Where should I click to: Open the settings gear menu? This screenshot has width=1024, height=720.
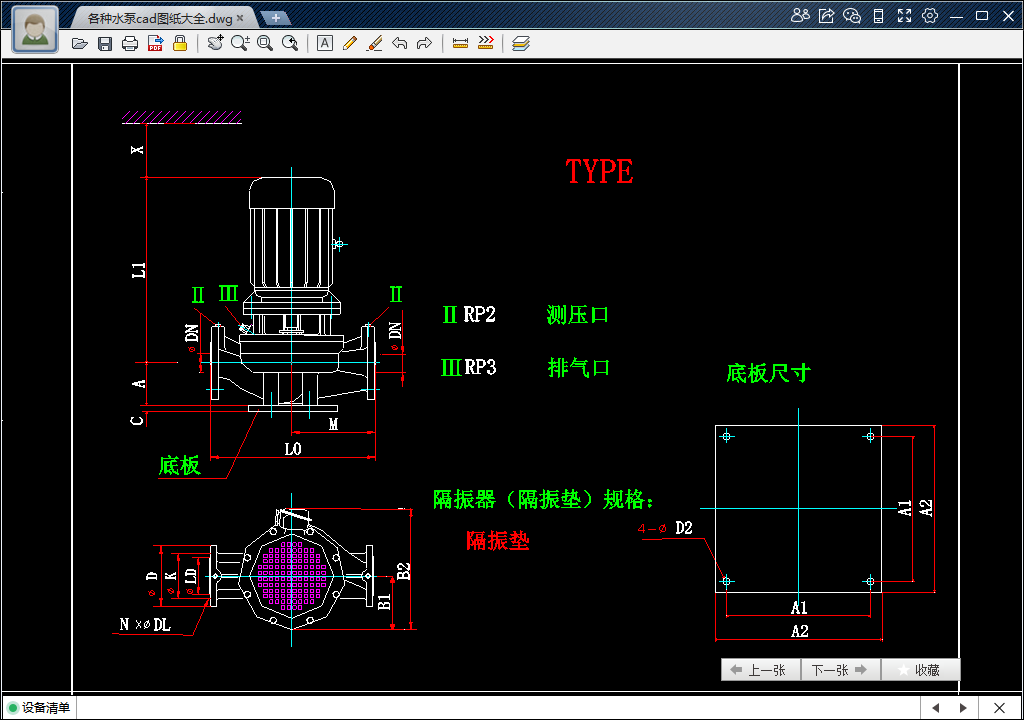(930, 16)
